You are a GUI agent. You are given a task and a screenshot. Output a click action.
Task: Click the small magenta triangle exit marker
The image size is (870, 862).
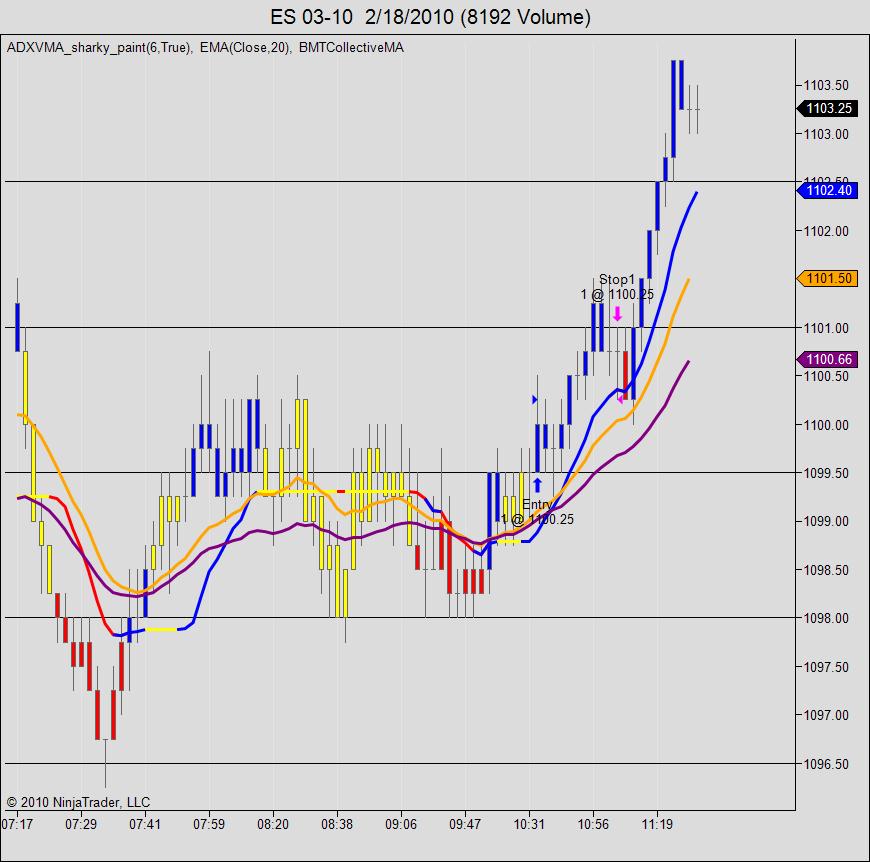[x=620, y=399]
